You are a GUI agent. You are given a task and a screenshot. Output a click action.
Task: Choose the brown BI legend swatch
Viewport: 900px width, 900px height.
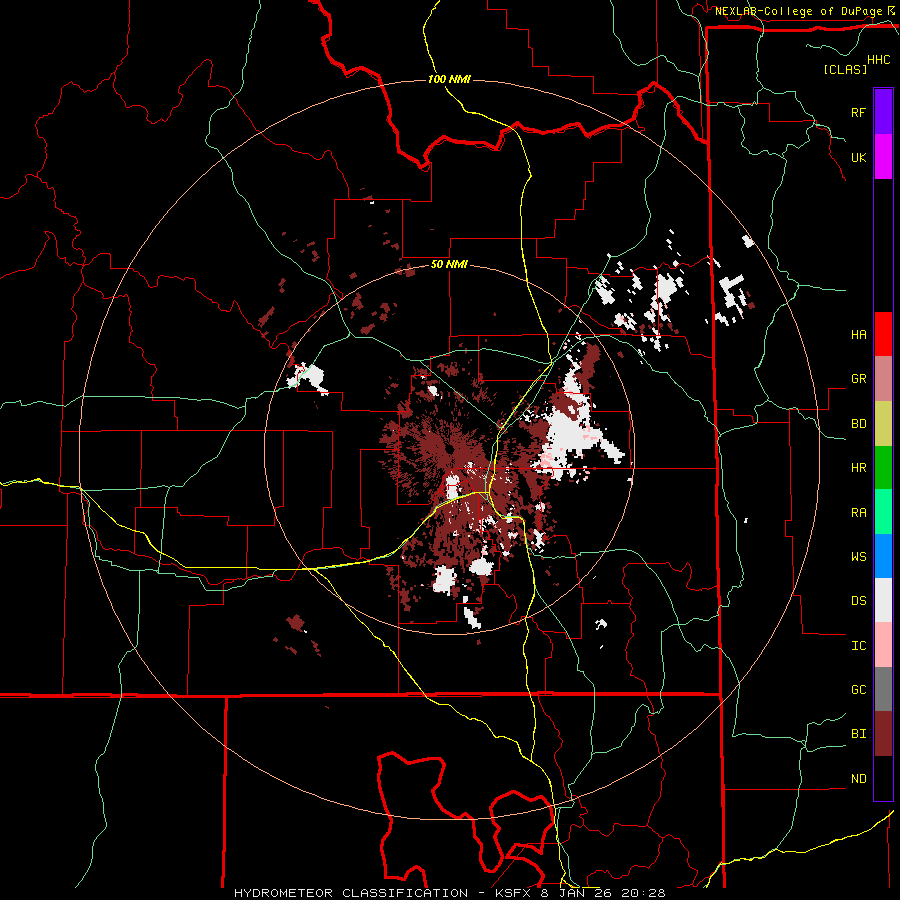pyautogui.click(x=883, y=734)
